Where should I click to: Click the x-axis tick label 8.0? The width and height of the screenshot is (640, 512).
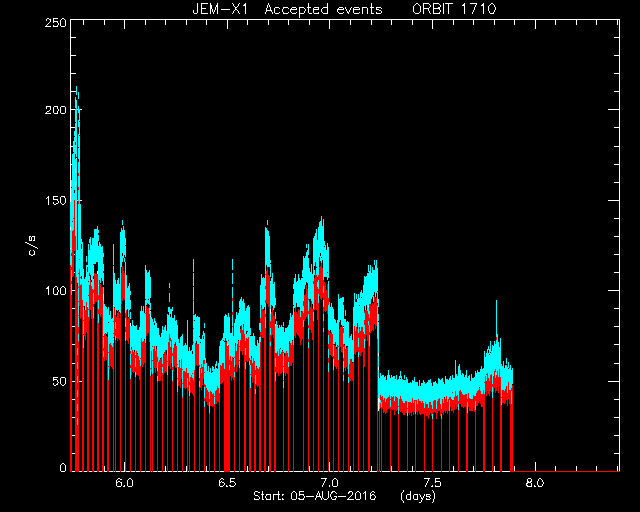(x=535, y=483)
